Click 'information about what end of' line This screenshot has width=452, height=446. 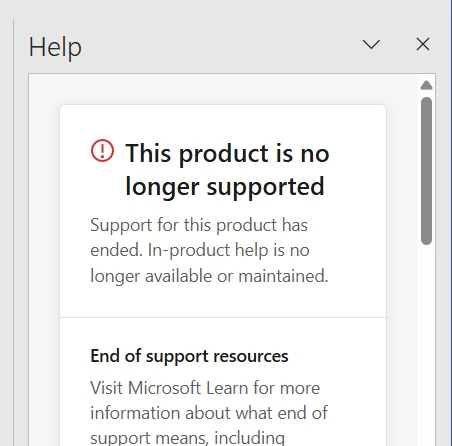[x=209, y=413]
